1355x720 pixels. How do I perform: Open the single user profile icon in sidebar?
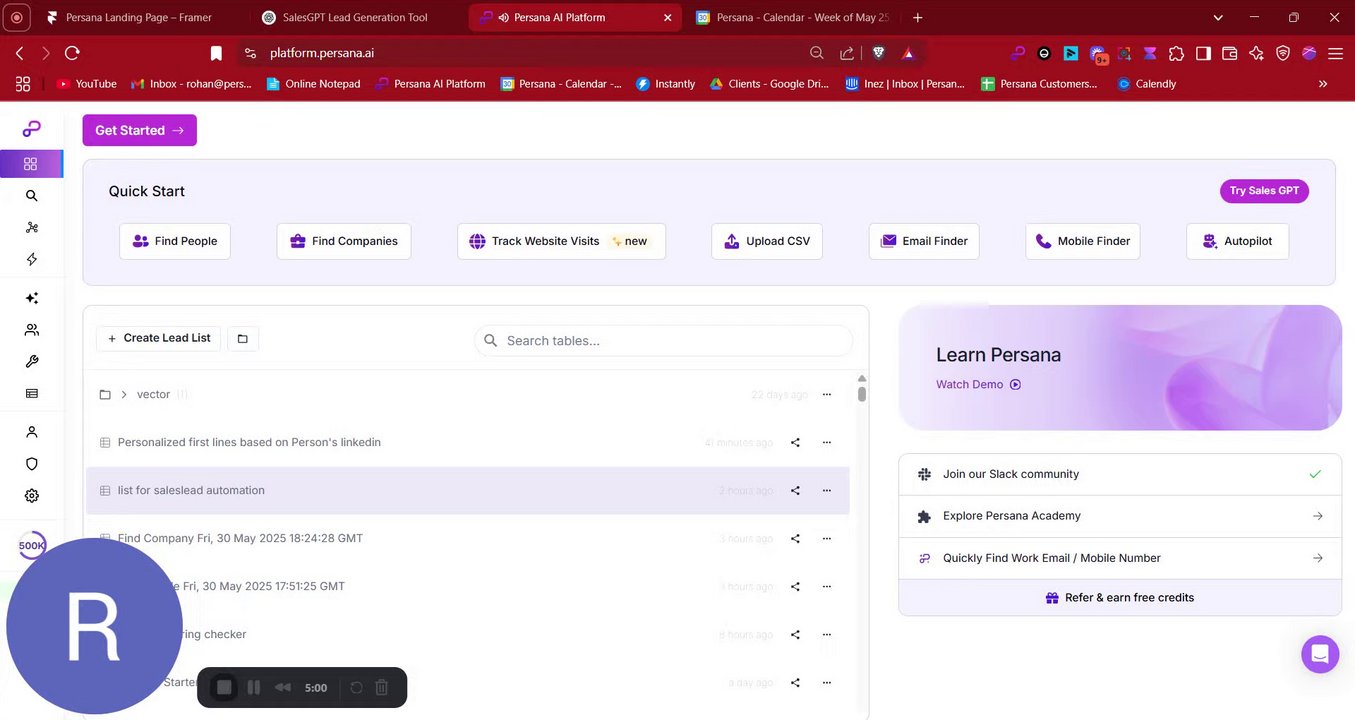pyautogui.click(x=32, y=432)
